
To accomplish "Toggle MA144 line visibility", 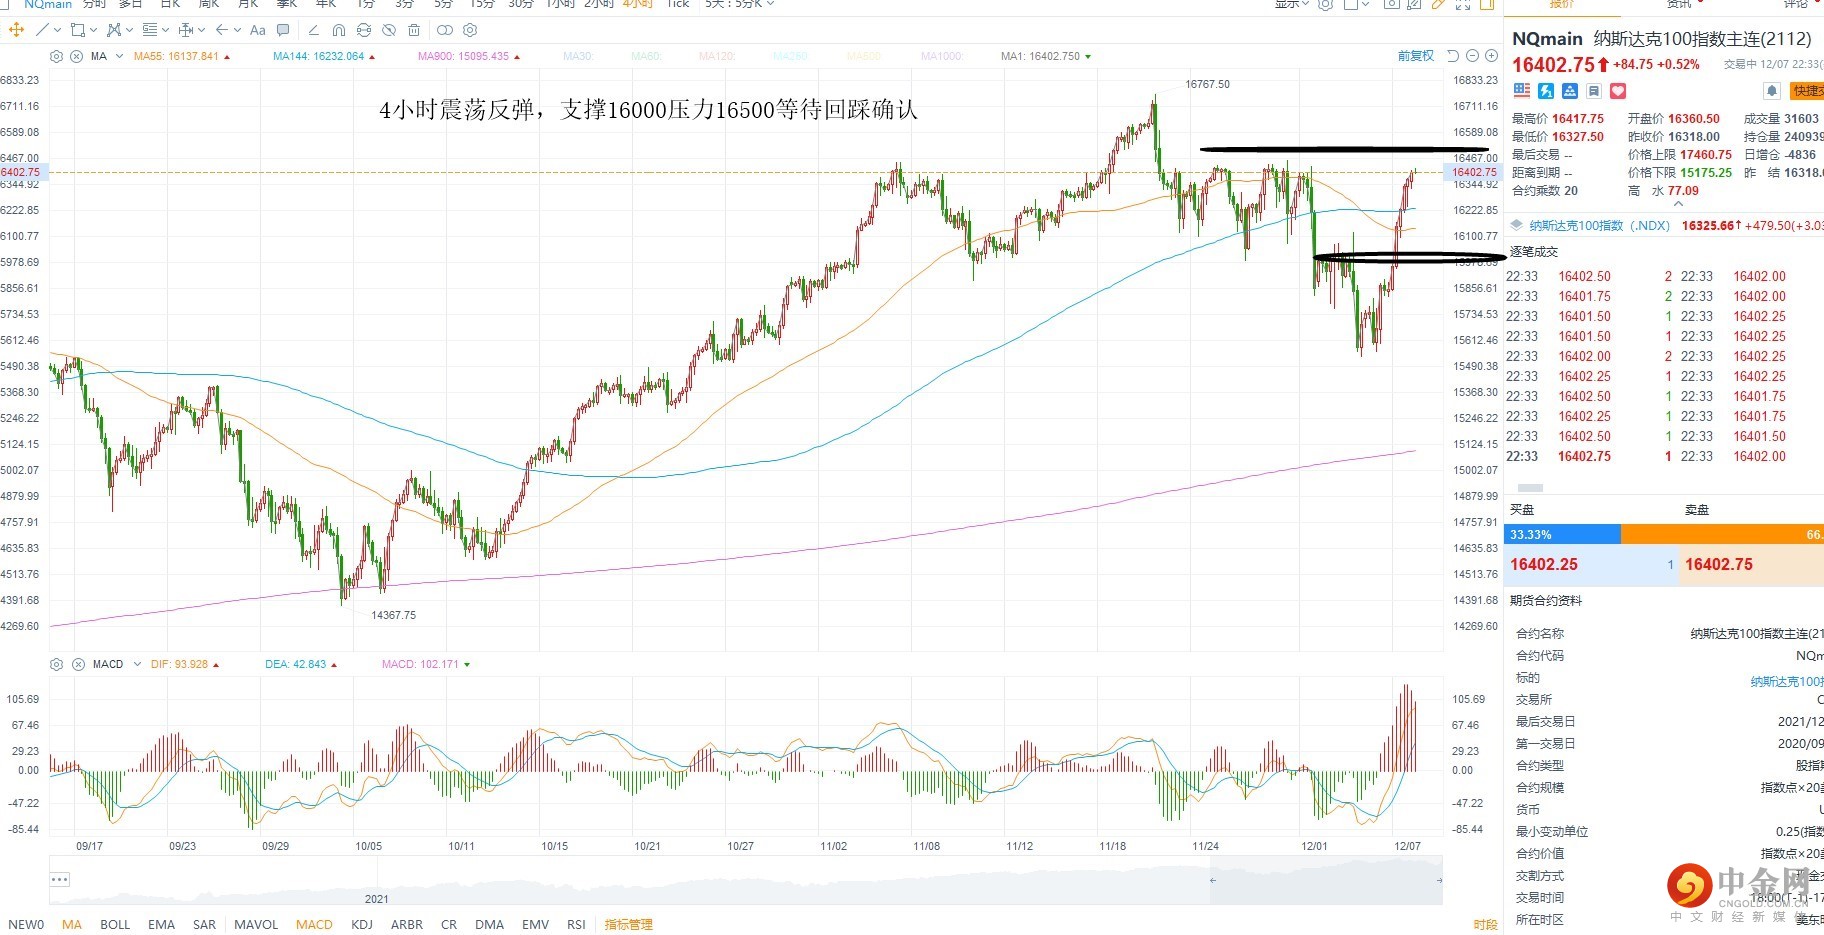I will (x=324, y=56).
